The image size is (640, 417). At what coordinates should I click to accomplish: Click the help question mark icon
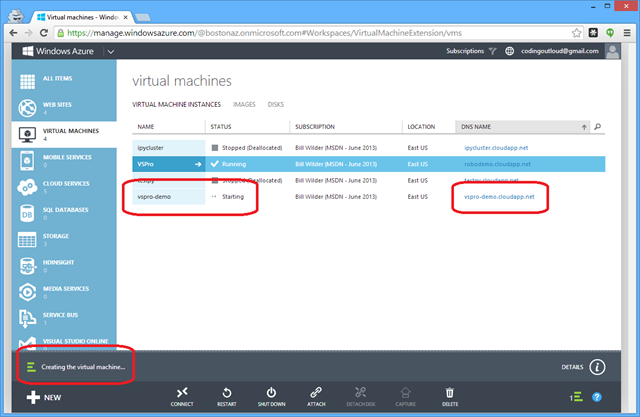coord(597,397)
